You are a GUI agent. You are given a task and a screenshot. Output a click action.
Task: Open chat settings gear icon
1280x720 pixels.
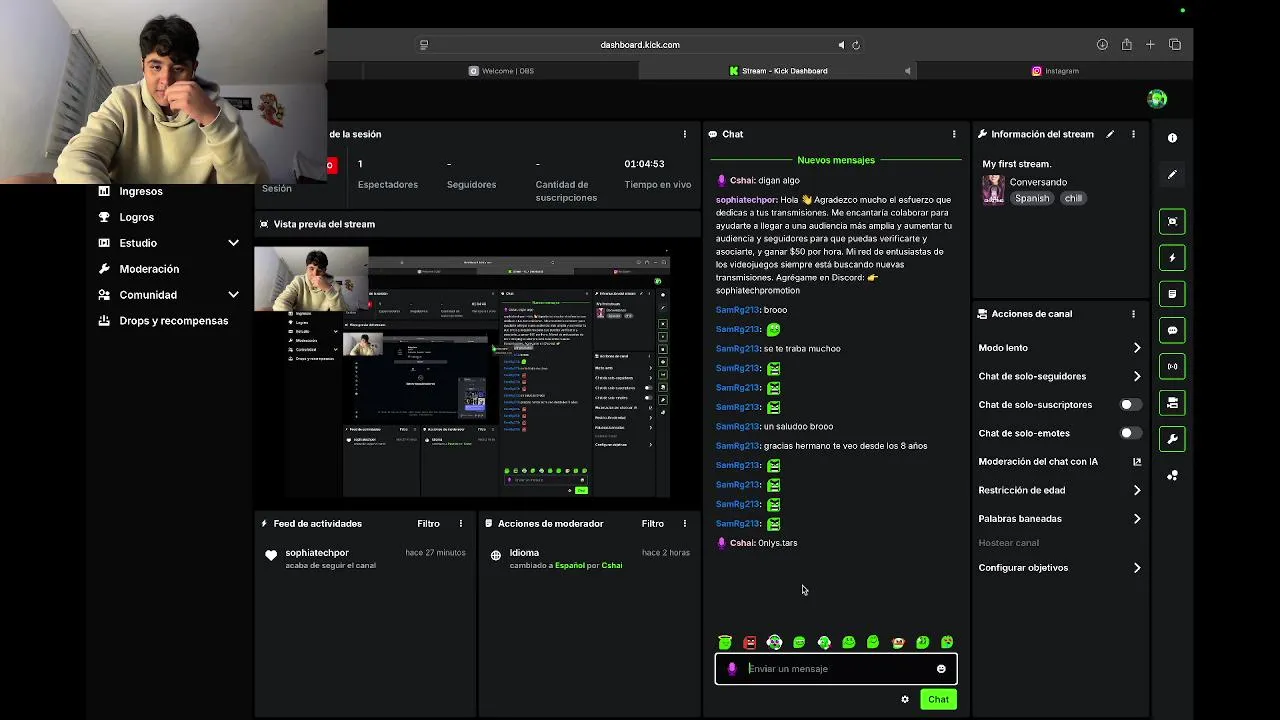905,699
